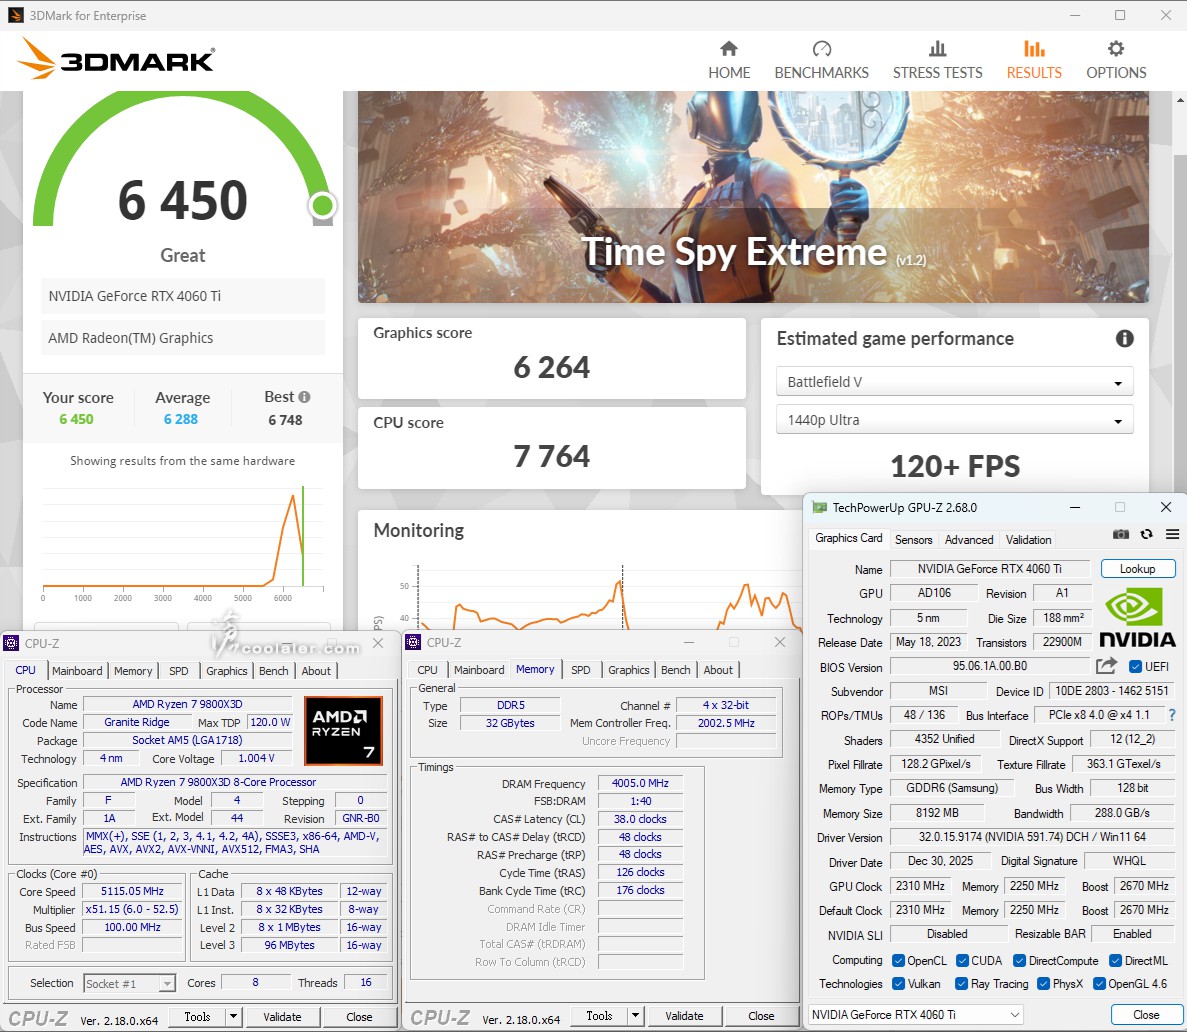Toggle the OpenGL 4.6 checkbox
1187x1032 pixels.
point(1099,984)
